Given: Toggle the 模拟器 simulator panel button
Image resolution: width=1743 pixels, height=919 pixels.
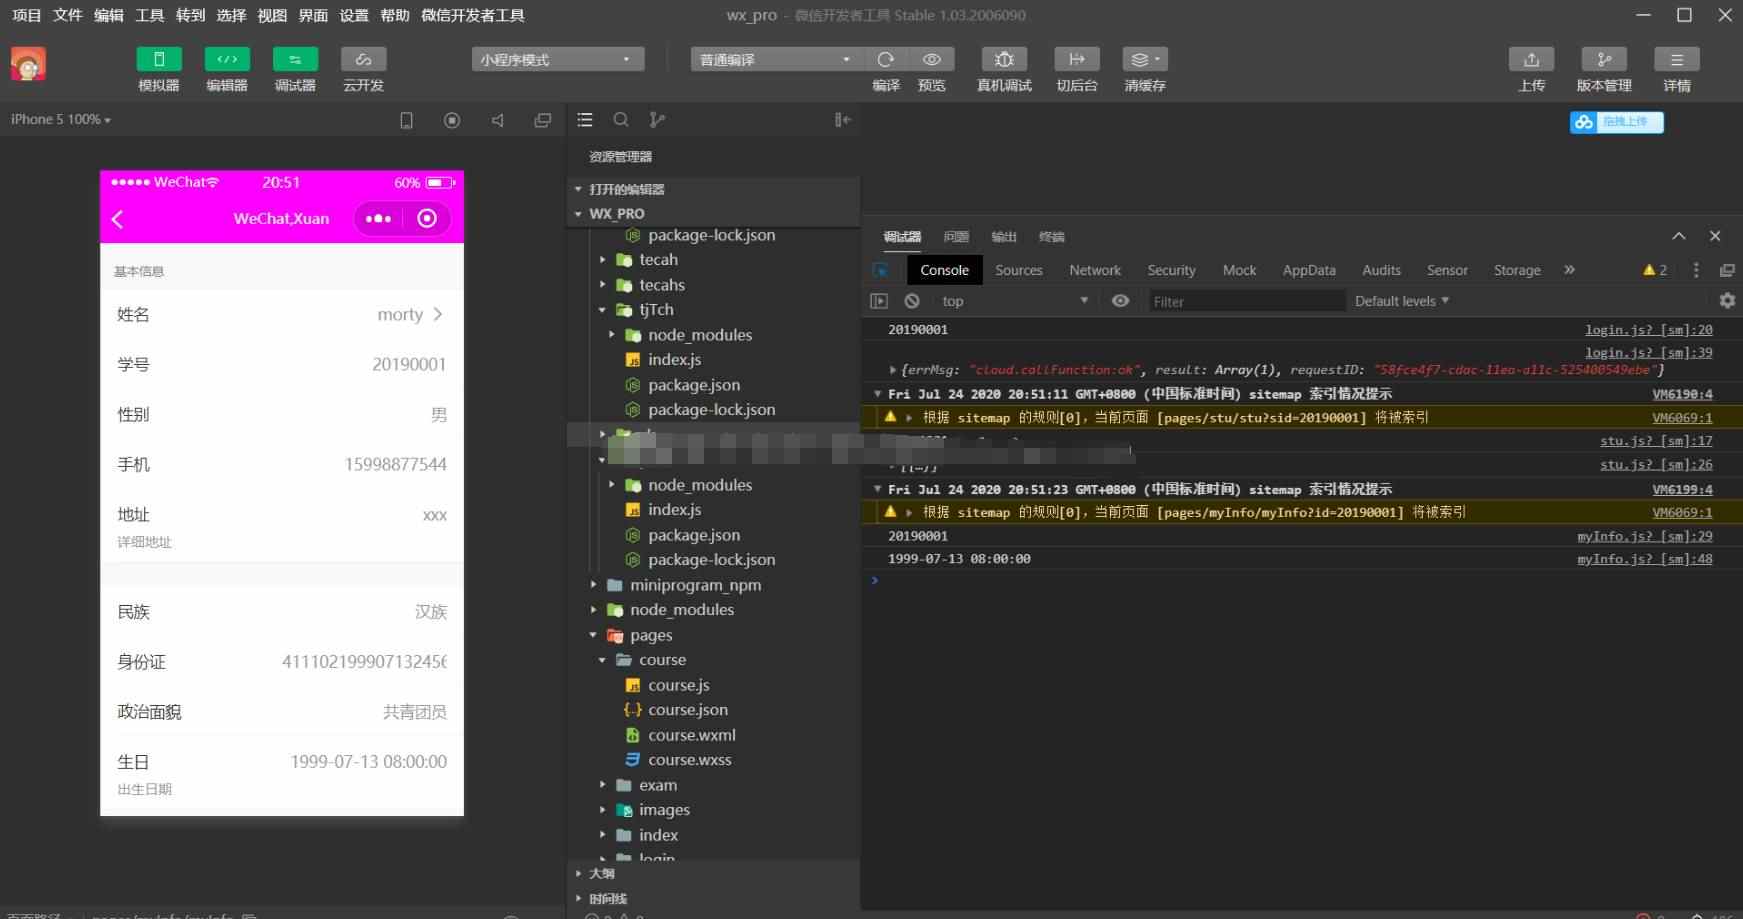Looking at the screenshot, I should pos(159,60).
